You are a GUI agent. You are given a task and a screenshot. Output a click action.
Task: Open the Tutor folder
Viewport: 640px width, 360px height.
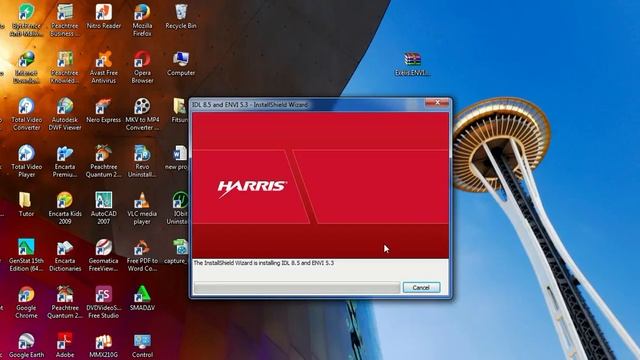pyautogui.click(x=26, y=204)
